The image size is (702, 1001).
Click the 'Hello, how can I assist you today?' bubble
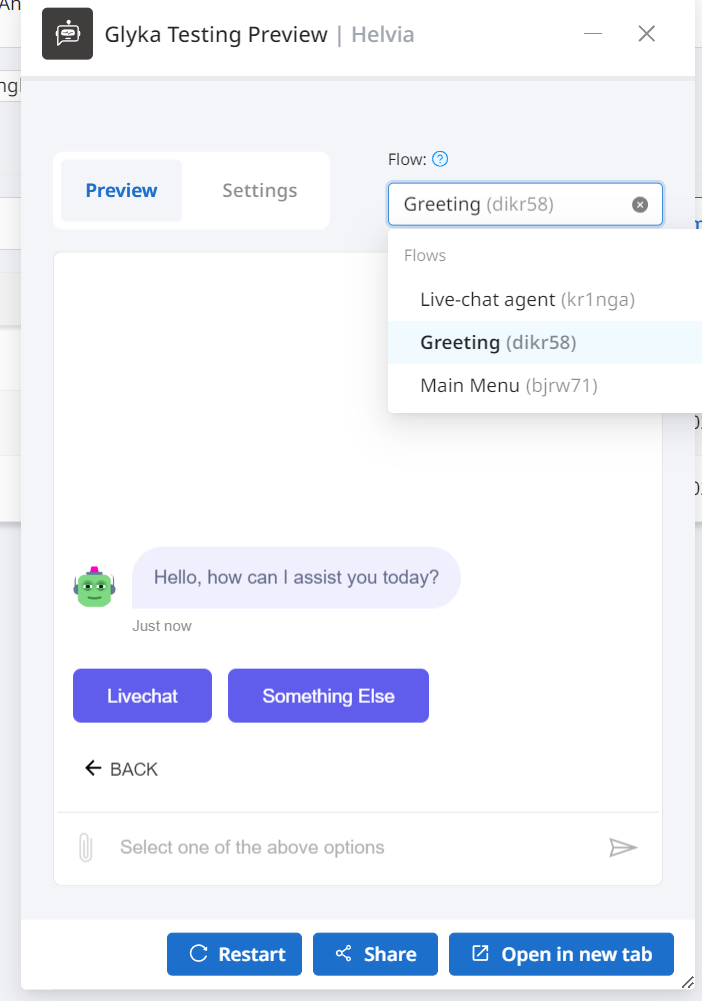coord(296,577)
